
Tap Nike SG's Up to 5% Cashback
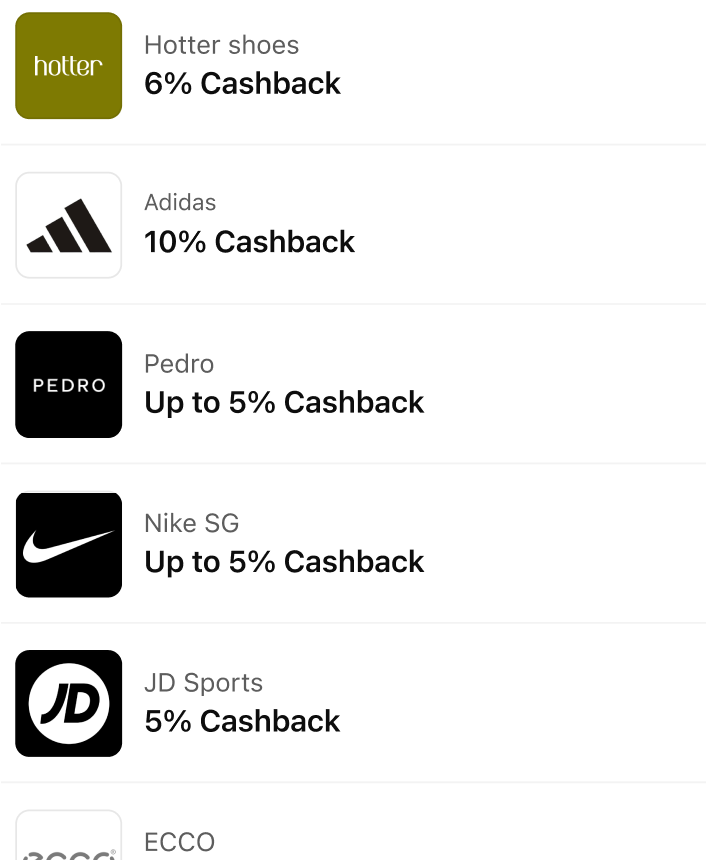(284, 562)
